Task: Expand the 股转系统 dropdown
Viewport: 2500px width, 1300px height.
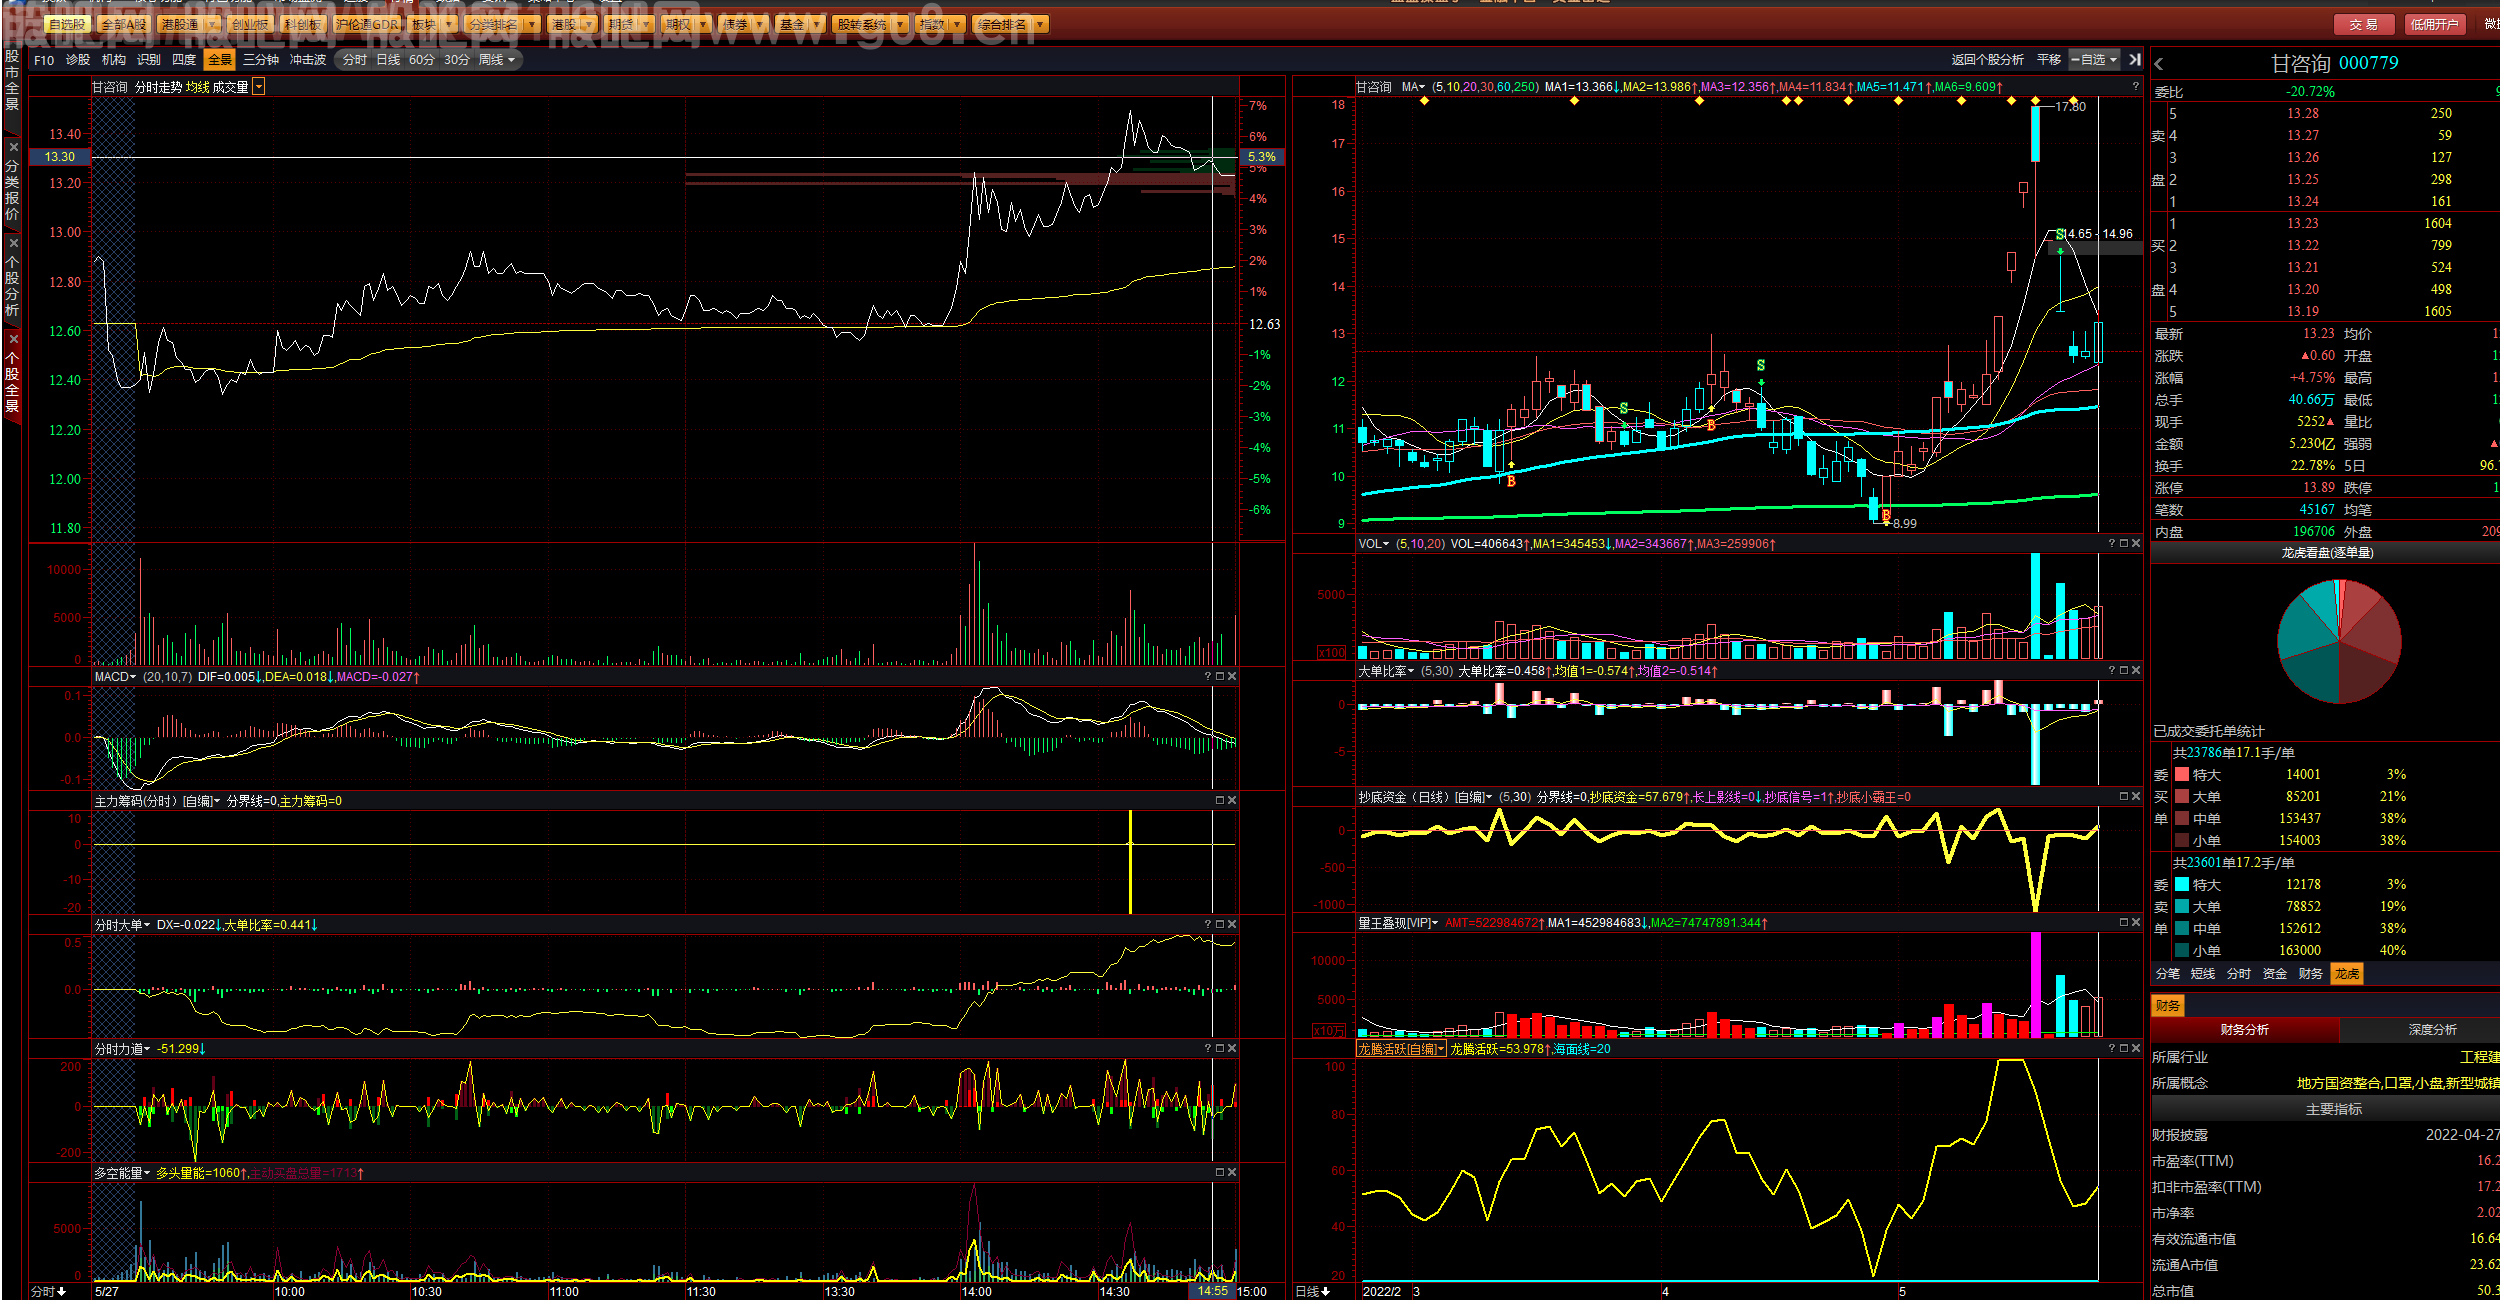Action: pyautogui.click(x=901, y=24)
